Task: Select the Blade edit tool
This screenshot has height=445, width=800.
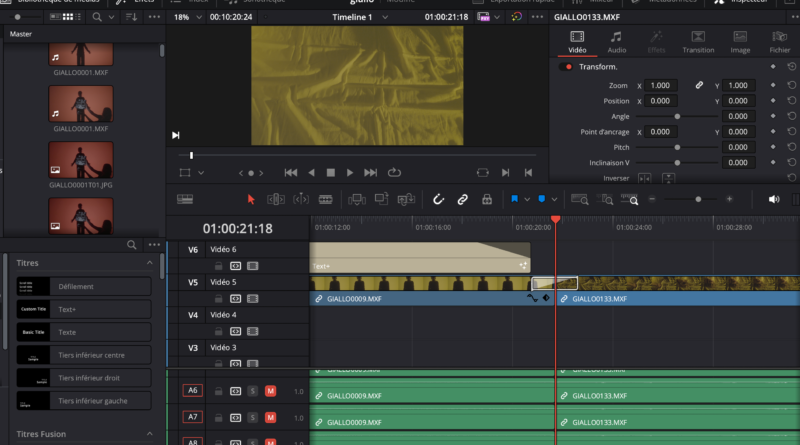Action: click(326, 199)
